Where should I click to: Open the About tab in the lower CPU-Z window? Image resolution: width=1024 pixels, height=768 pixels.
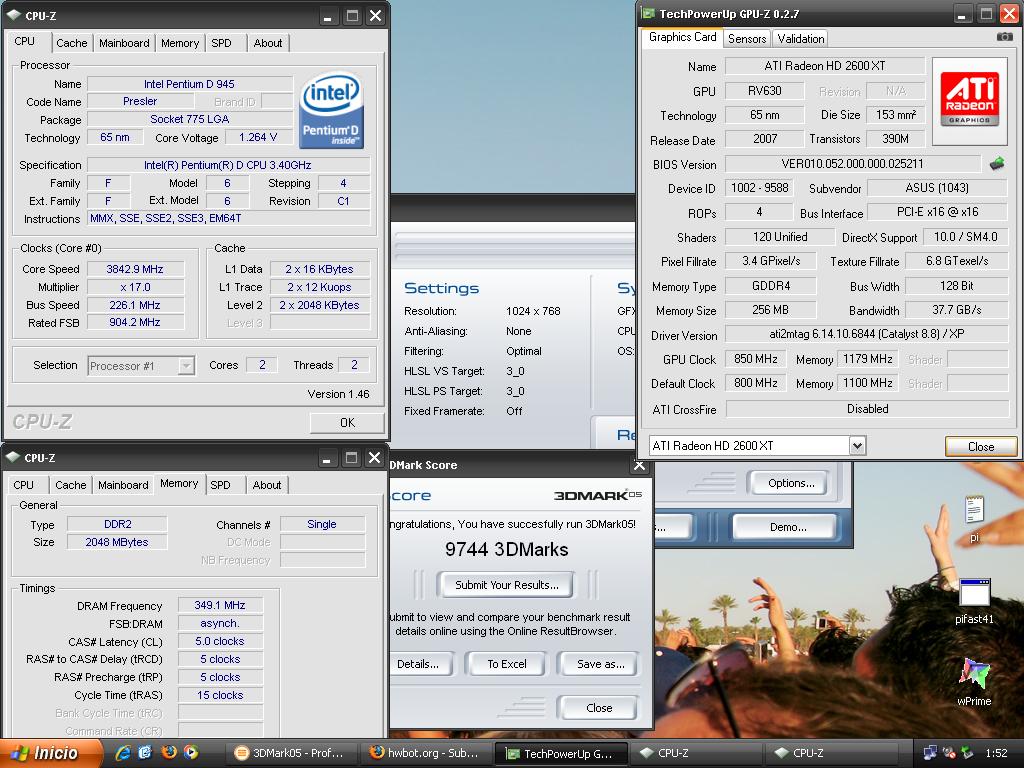tap(266, 485)
